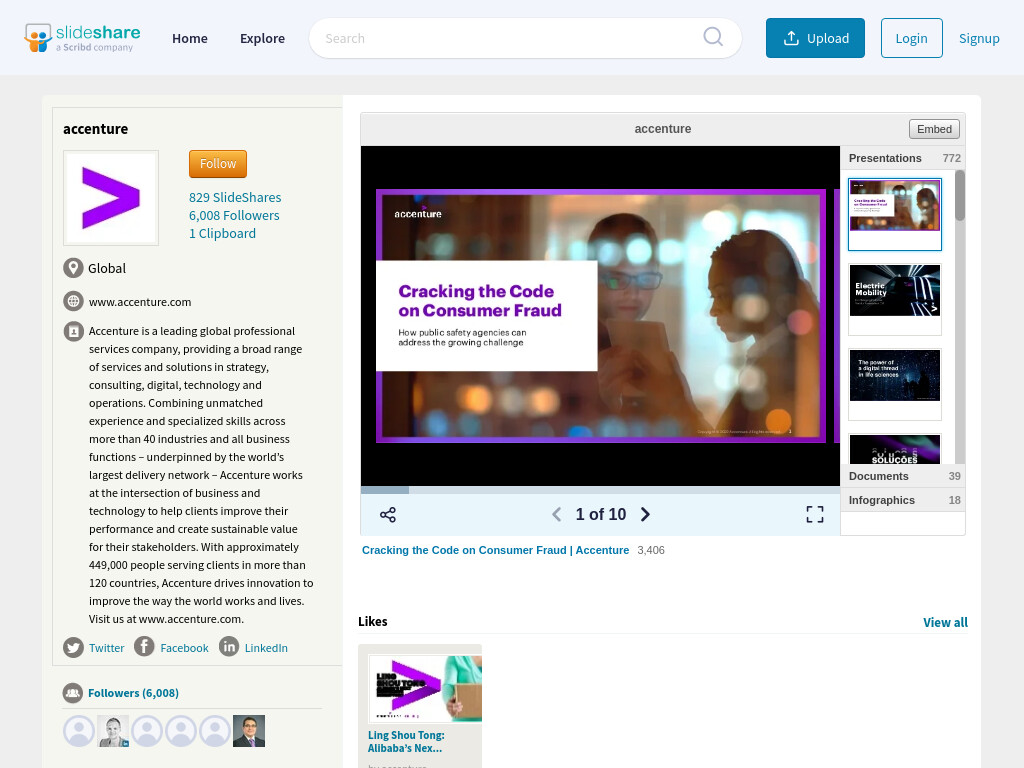Image resolution: width=1024 pixels, height=768 pixels.
Task: Open the Explore menu item
Action: click(x=263, y=39)
